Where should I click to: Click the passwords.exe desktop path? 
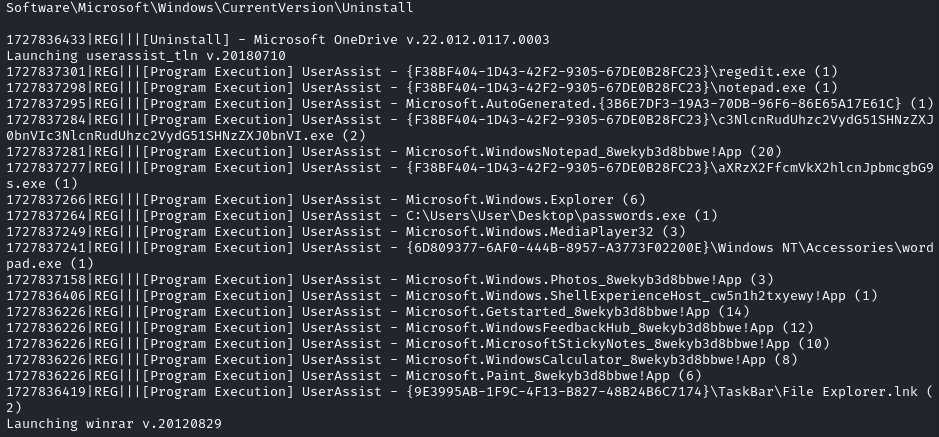point(561,216)
